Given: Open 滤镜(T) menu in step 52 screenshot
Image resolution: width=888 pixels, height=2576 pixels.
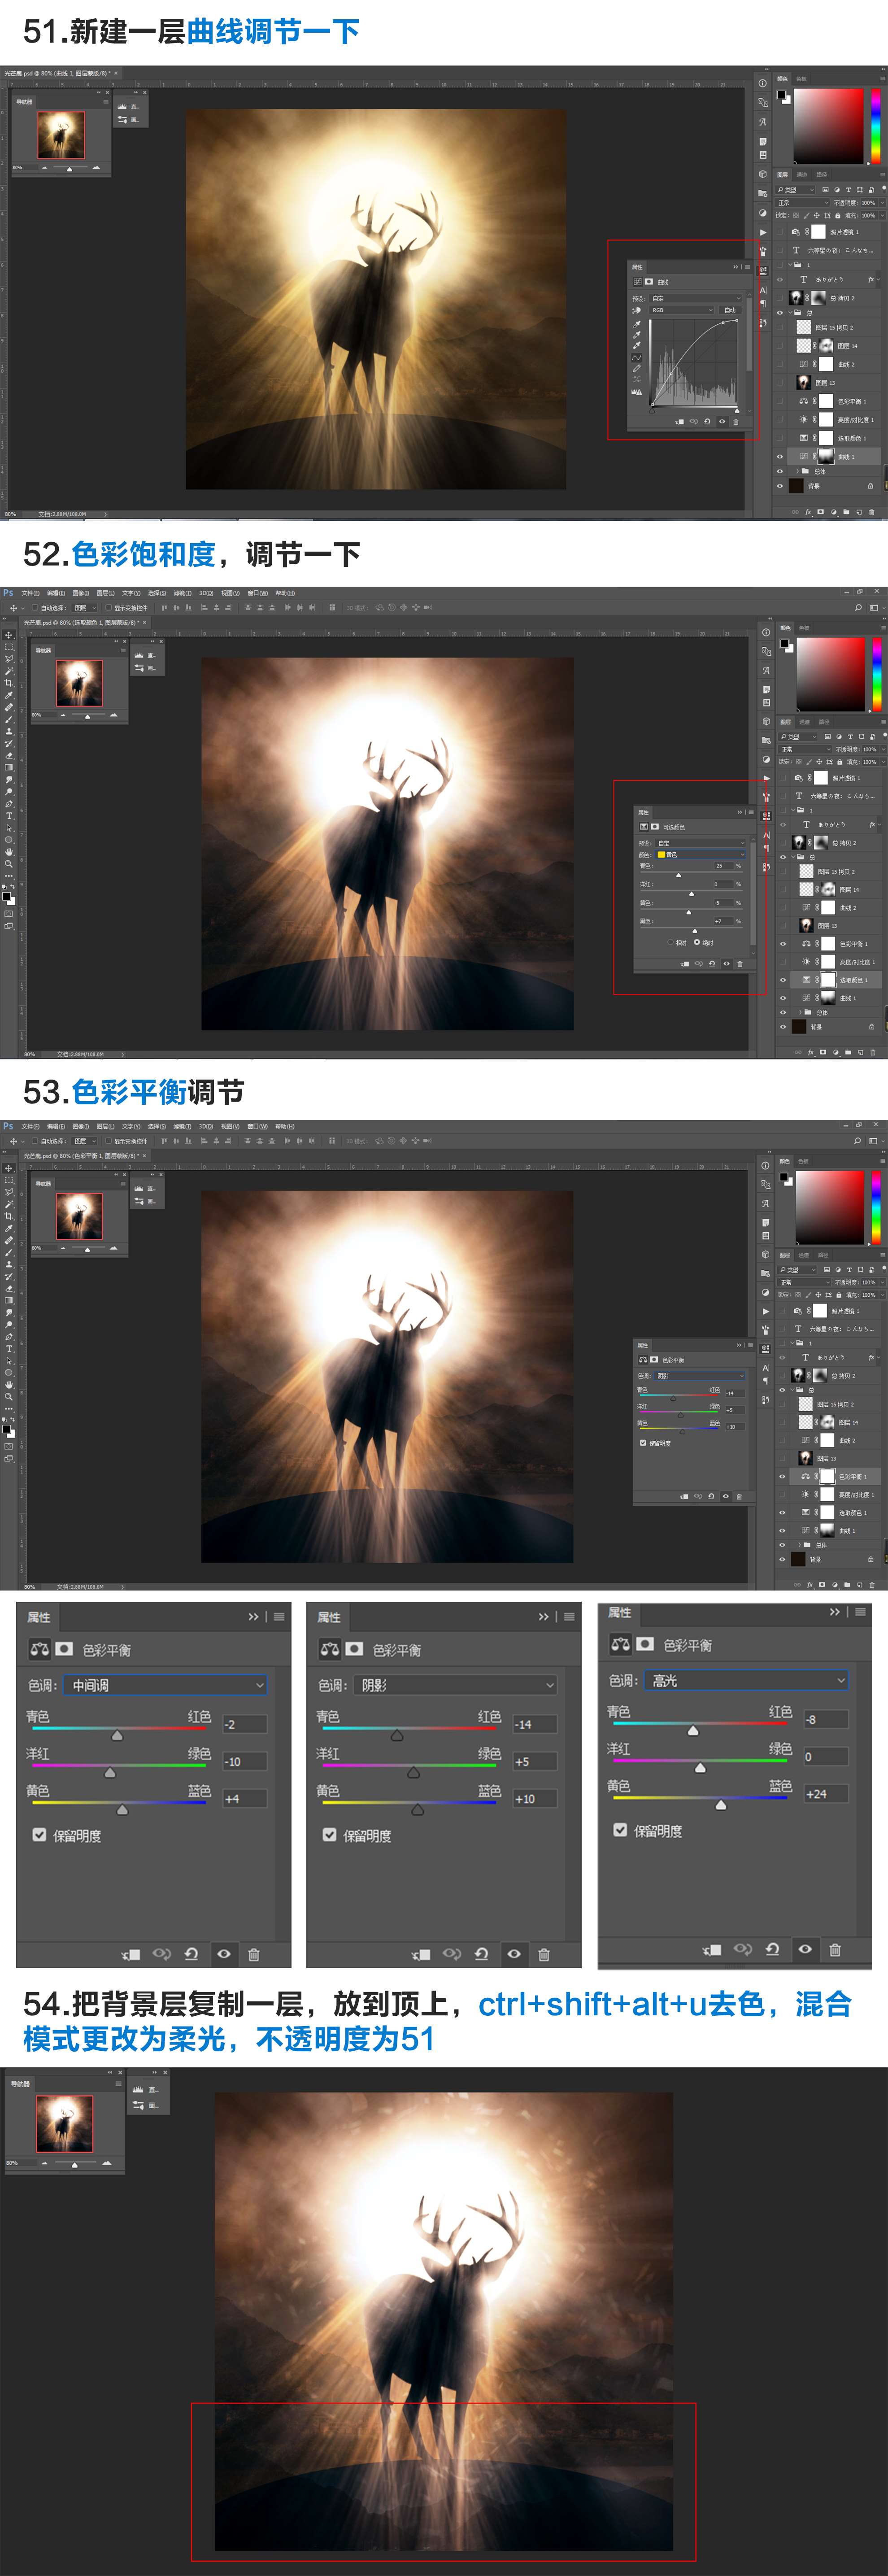Looking at the screenshot, I should [182, 593].
